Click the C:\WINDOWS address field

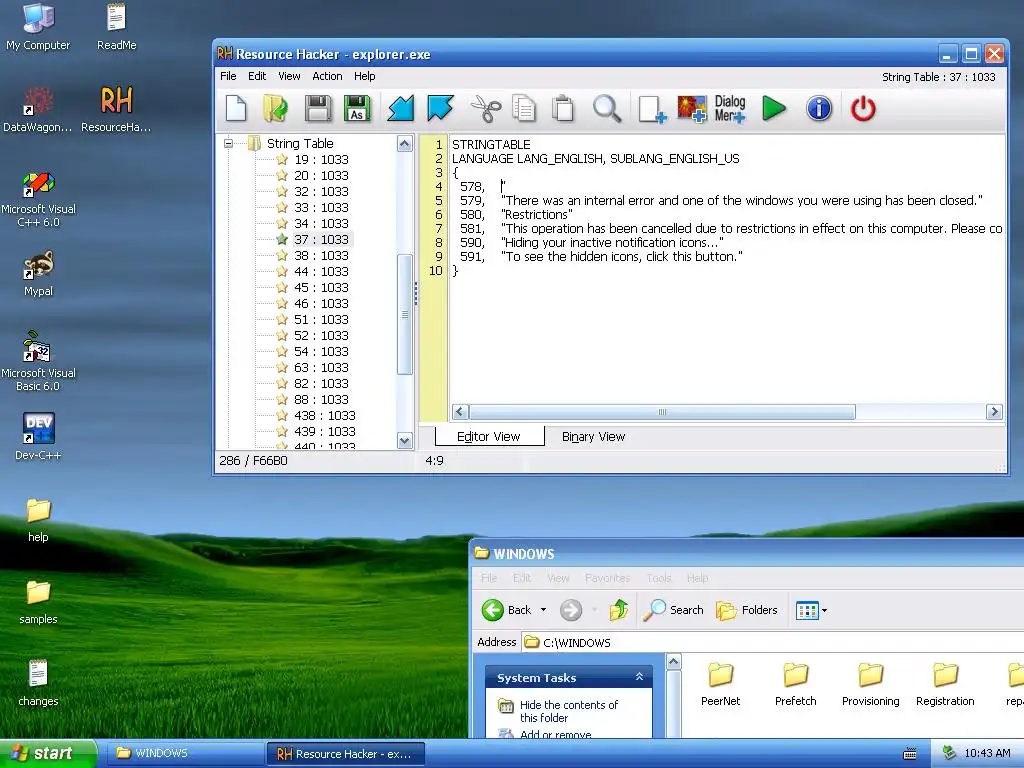(x=773, y=643)
